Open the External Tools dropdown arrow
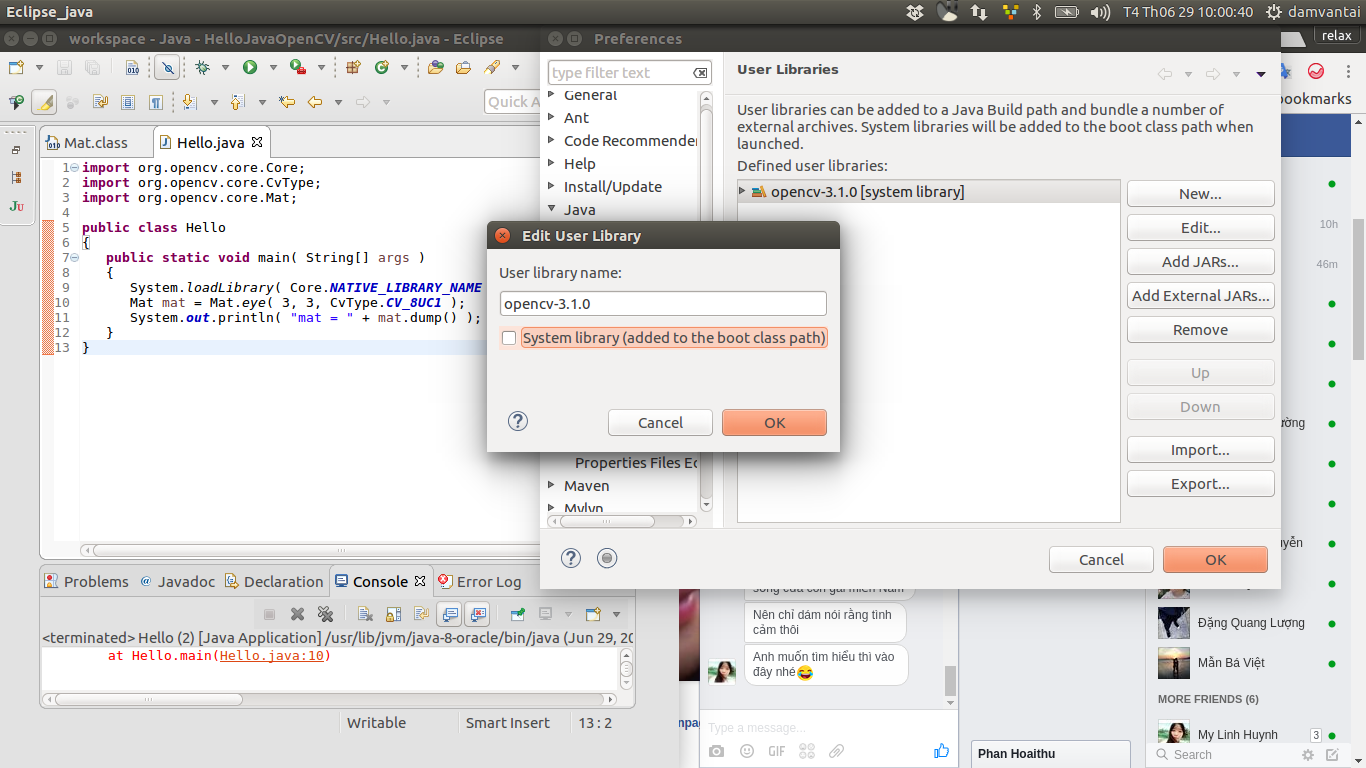Screen dimensions: 1366x768 click(x=321, y=68)
